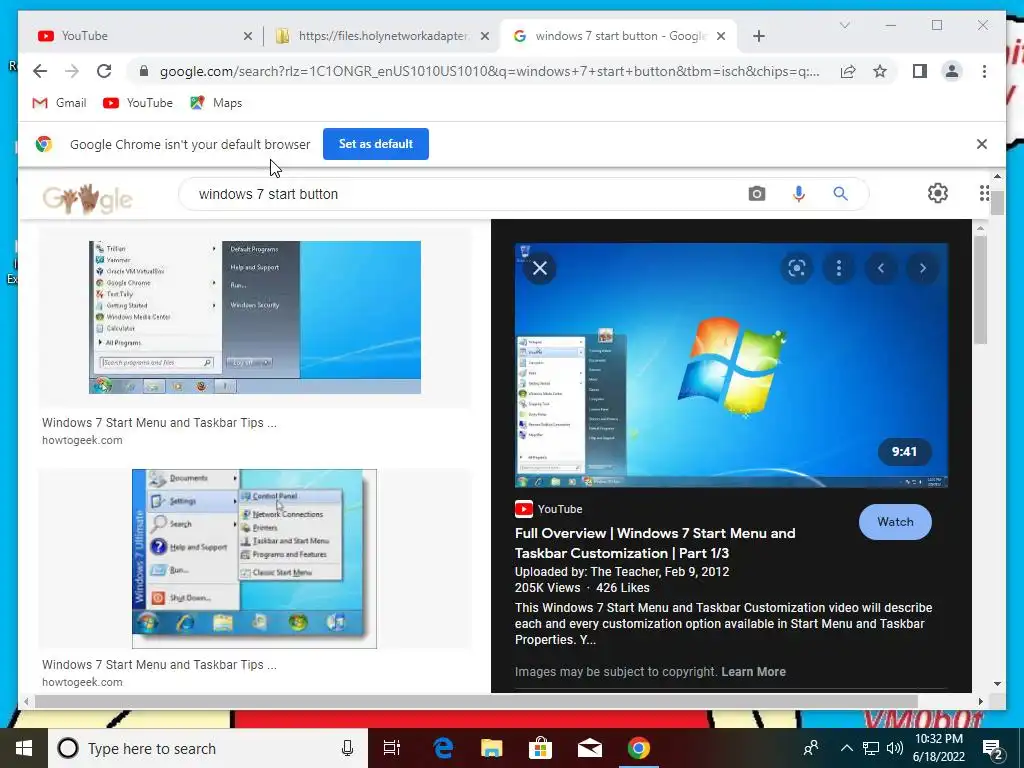Open more options on the preview image
This screenshot has height=768, width=1024.
pos(839,268)
